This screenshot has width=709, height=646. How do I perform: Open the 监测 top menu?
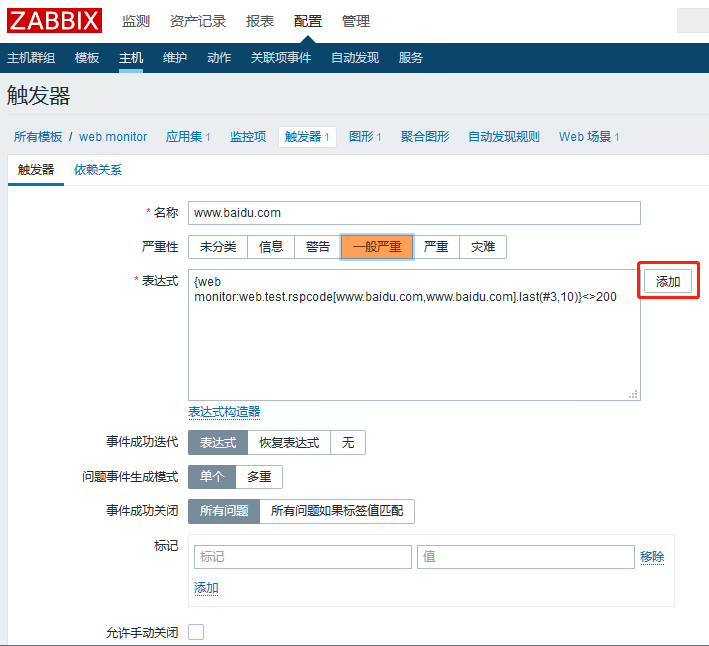136,21
